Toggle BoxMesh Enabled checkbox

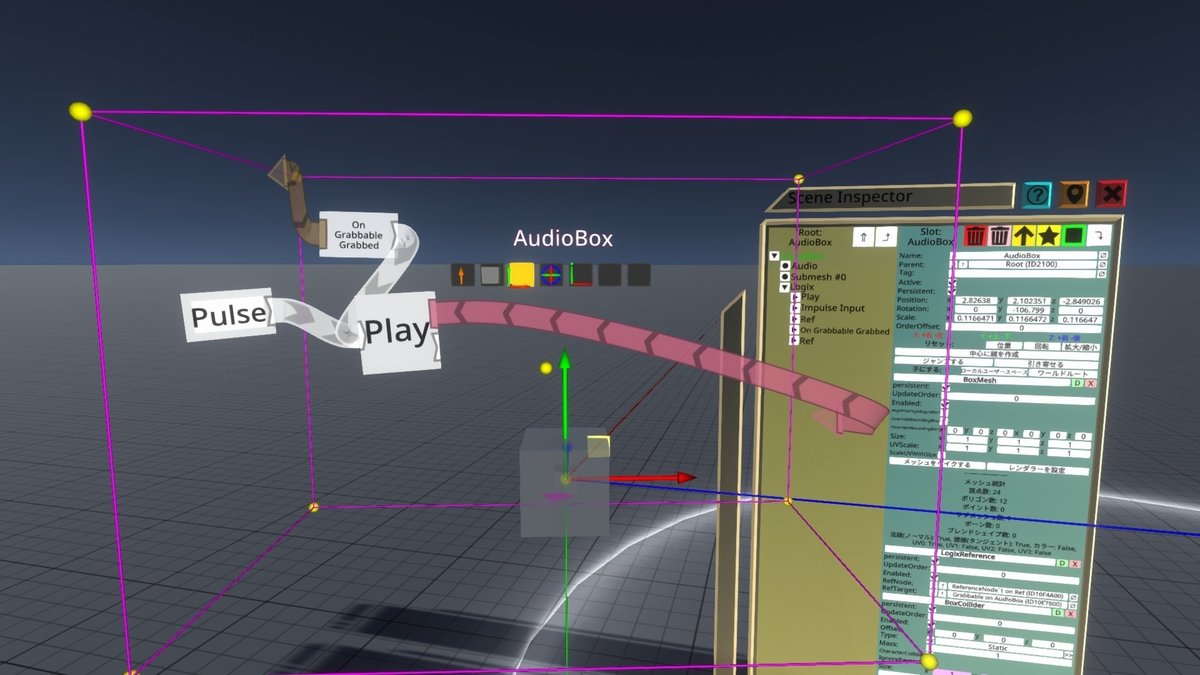[x=945, y=404]
